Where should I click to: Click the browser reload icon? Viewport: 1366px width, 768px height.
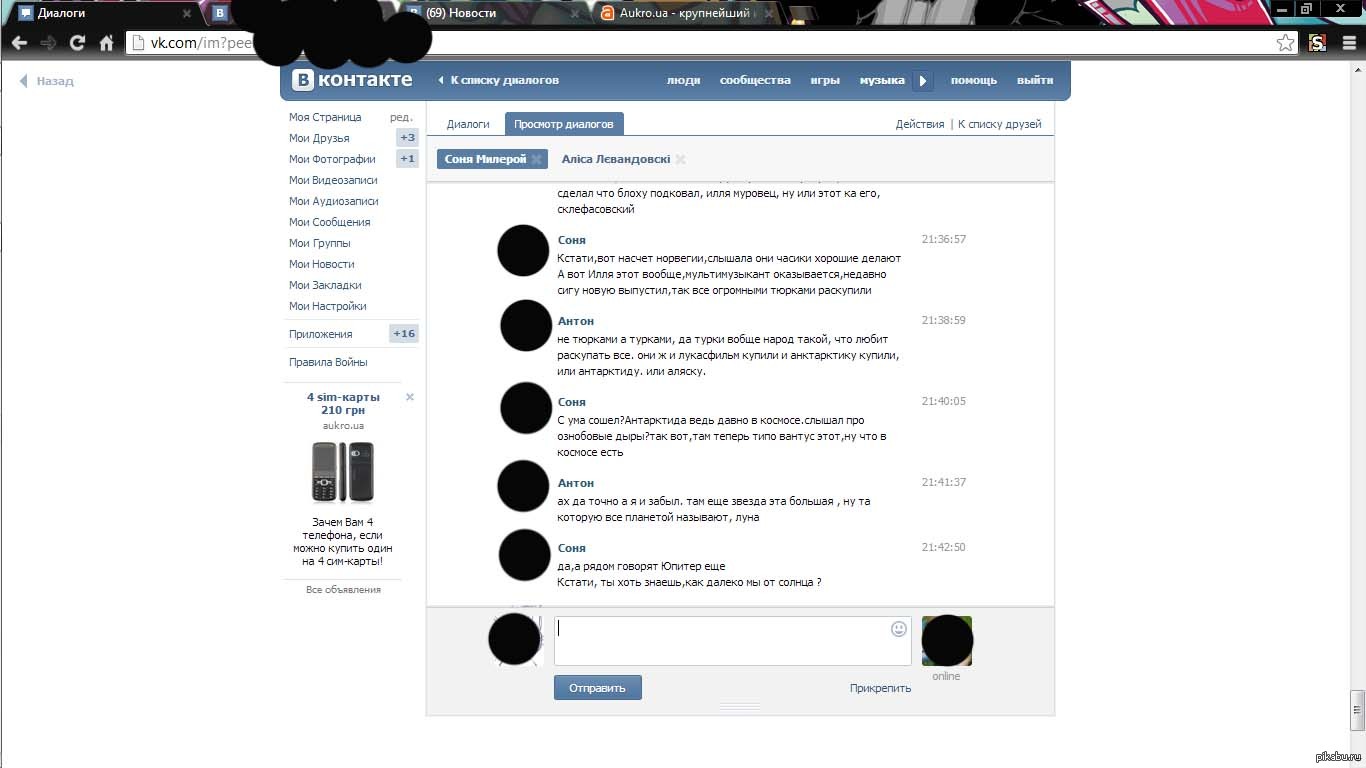point(77,43)
